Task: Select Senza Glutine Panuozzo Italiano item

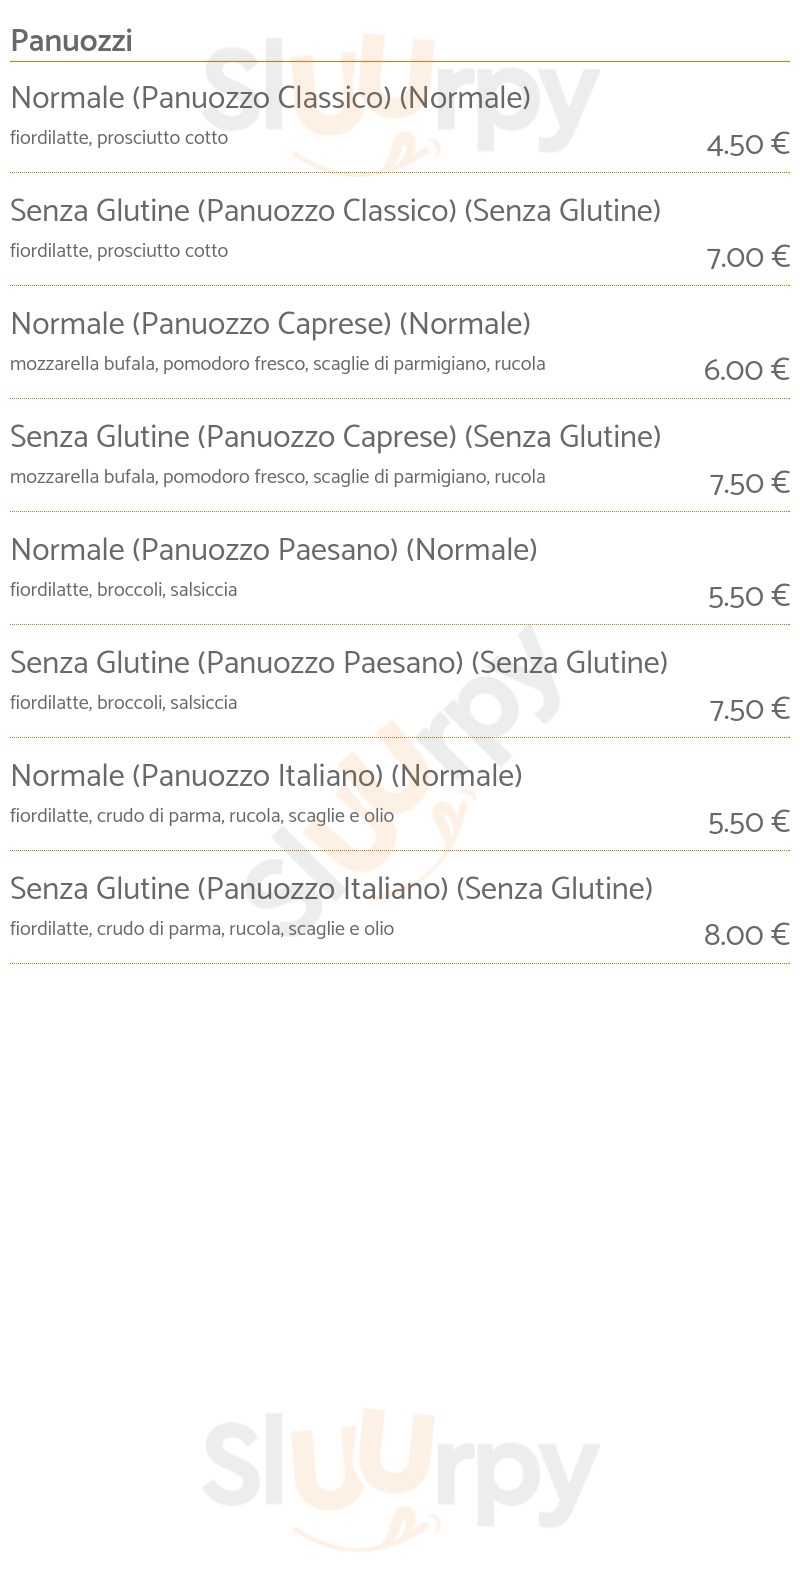Action: [x=331, y=889]
